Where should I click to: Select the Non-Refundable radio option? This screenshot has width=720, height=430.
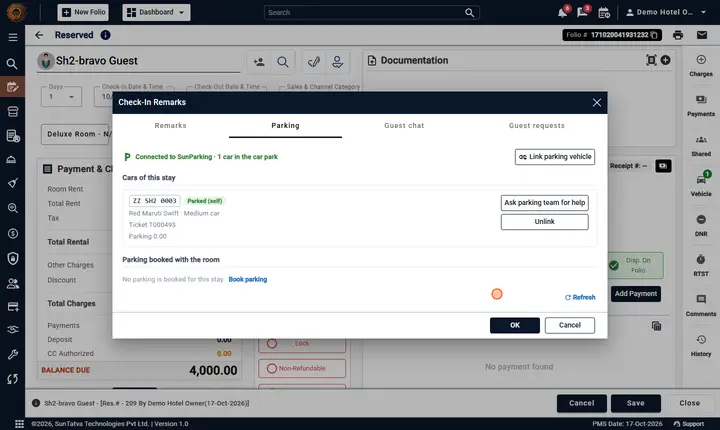tap(272, 368)
